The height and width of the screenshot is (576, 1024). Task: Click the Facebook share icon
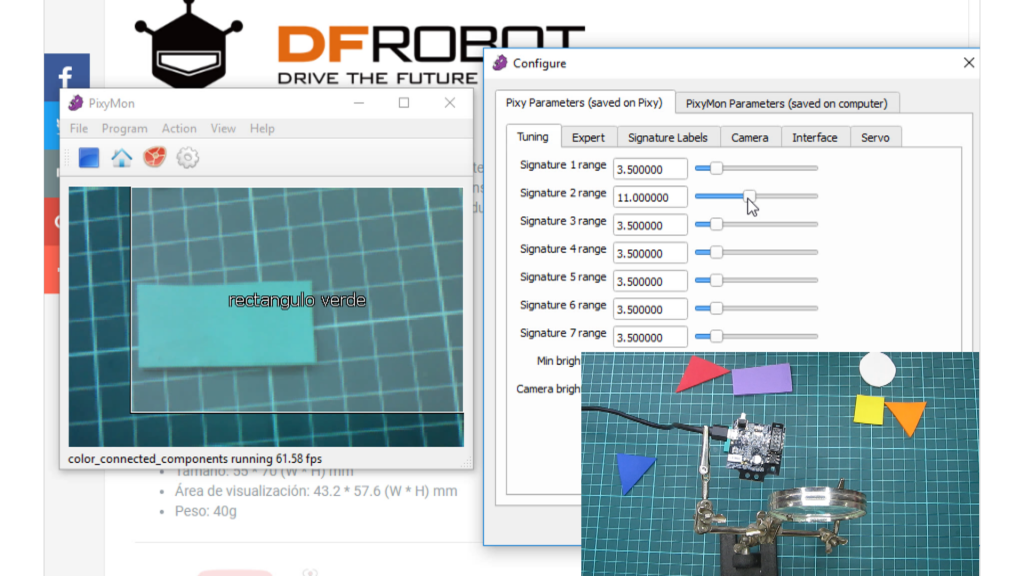coord(67,77)
